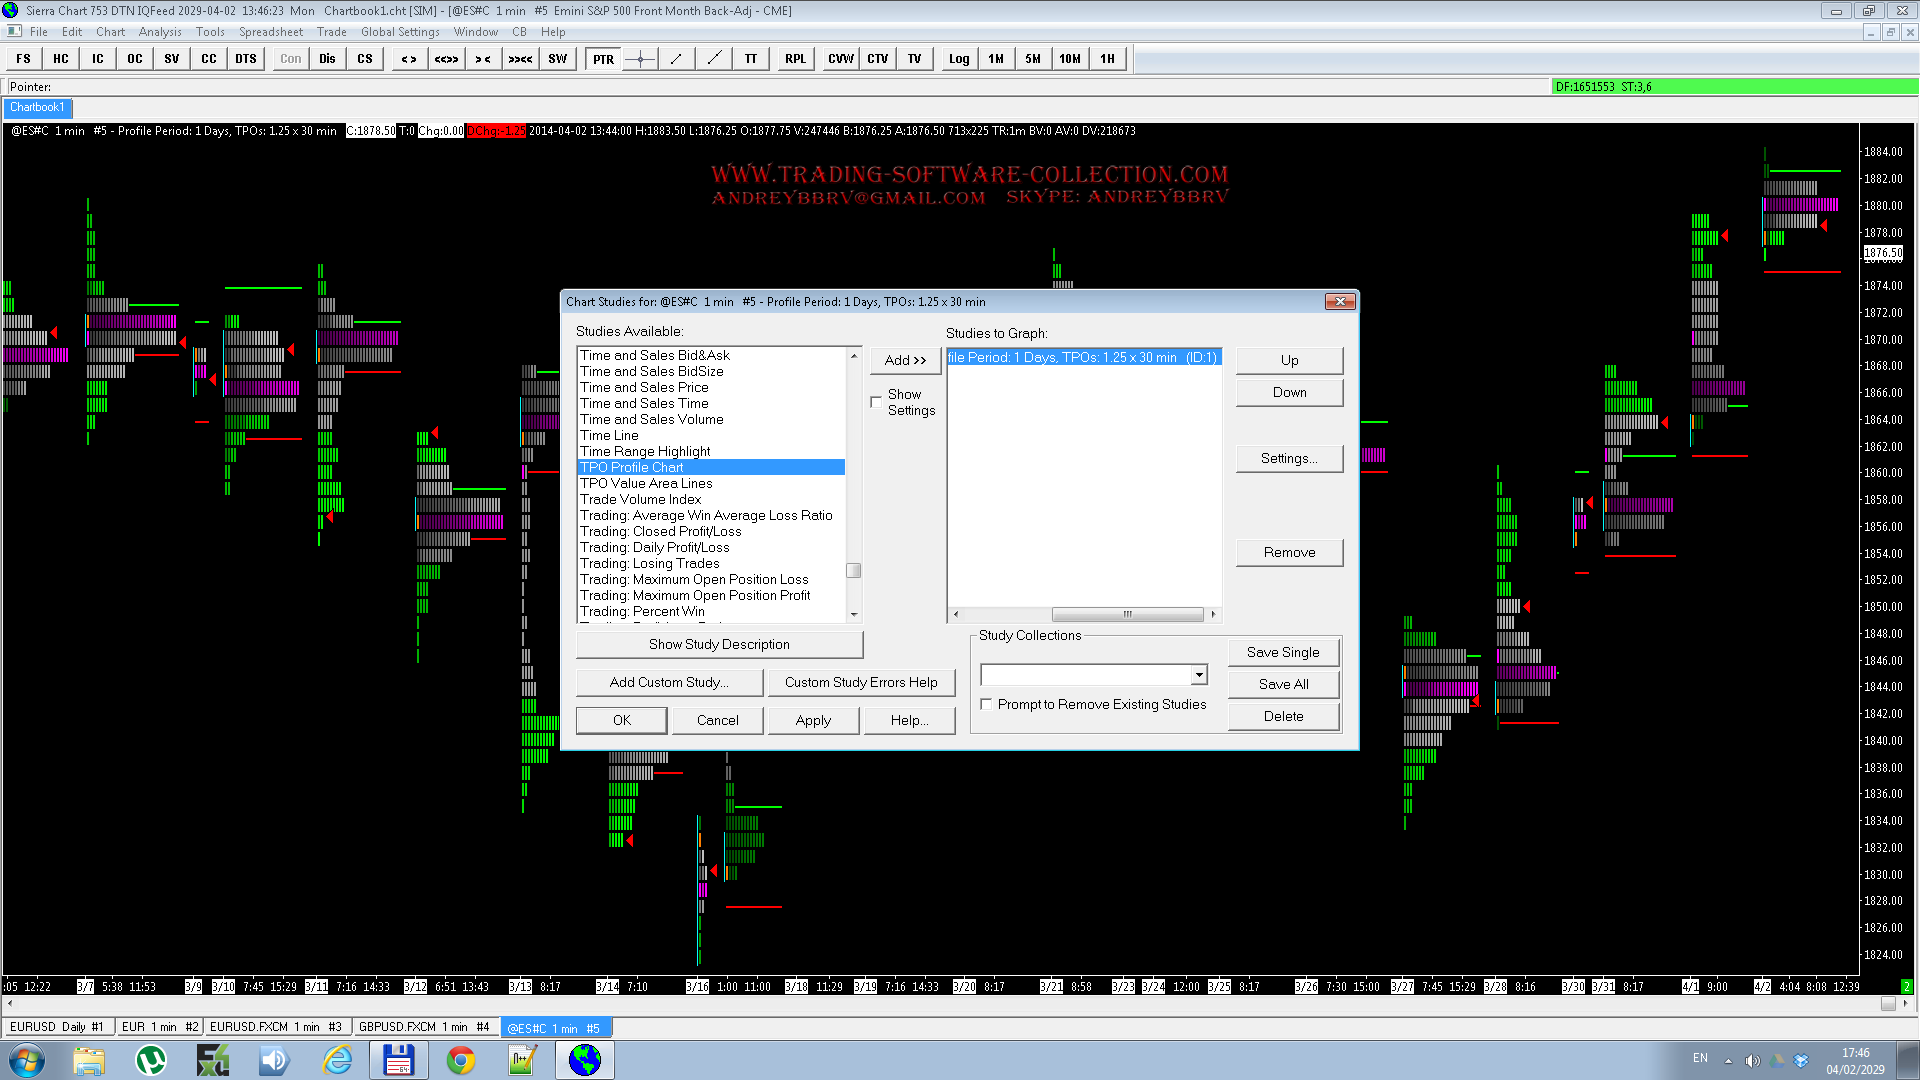Toggle the Show Settings checkbox
This screenshot has width=1920, height=1080.
pyautogui.click(x=876, y=402)
